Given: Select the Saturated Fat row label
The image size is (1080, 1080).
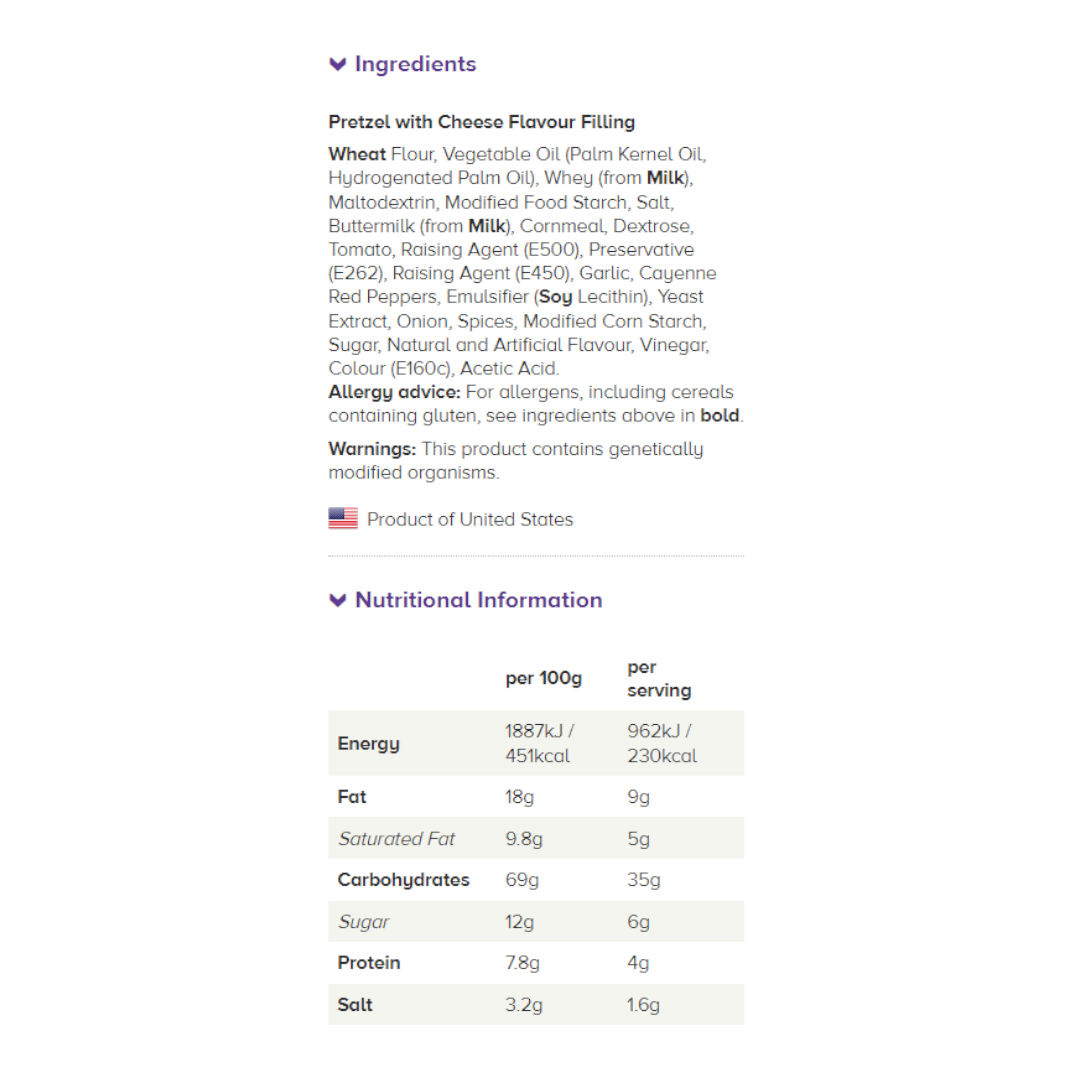Looking at the screenshot, I should (396, 839).
